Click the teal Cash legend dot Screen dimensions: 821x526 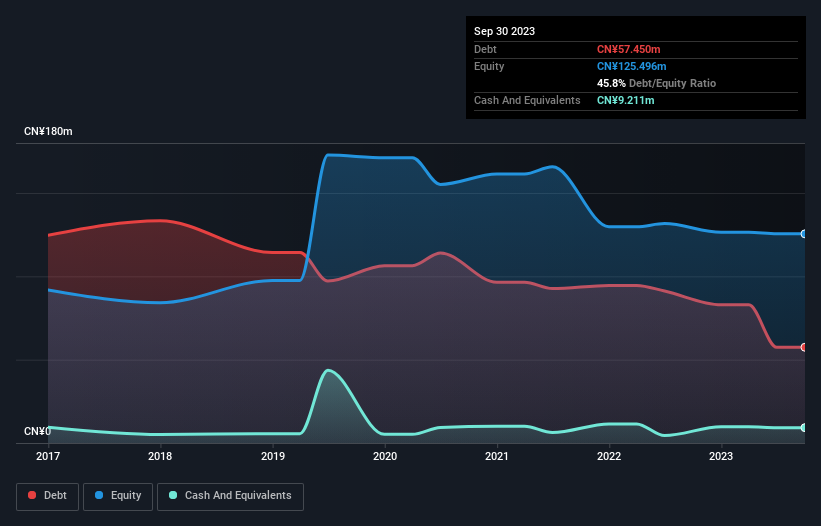click(x=173, y=495)
